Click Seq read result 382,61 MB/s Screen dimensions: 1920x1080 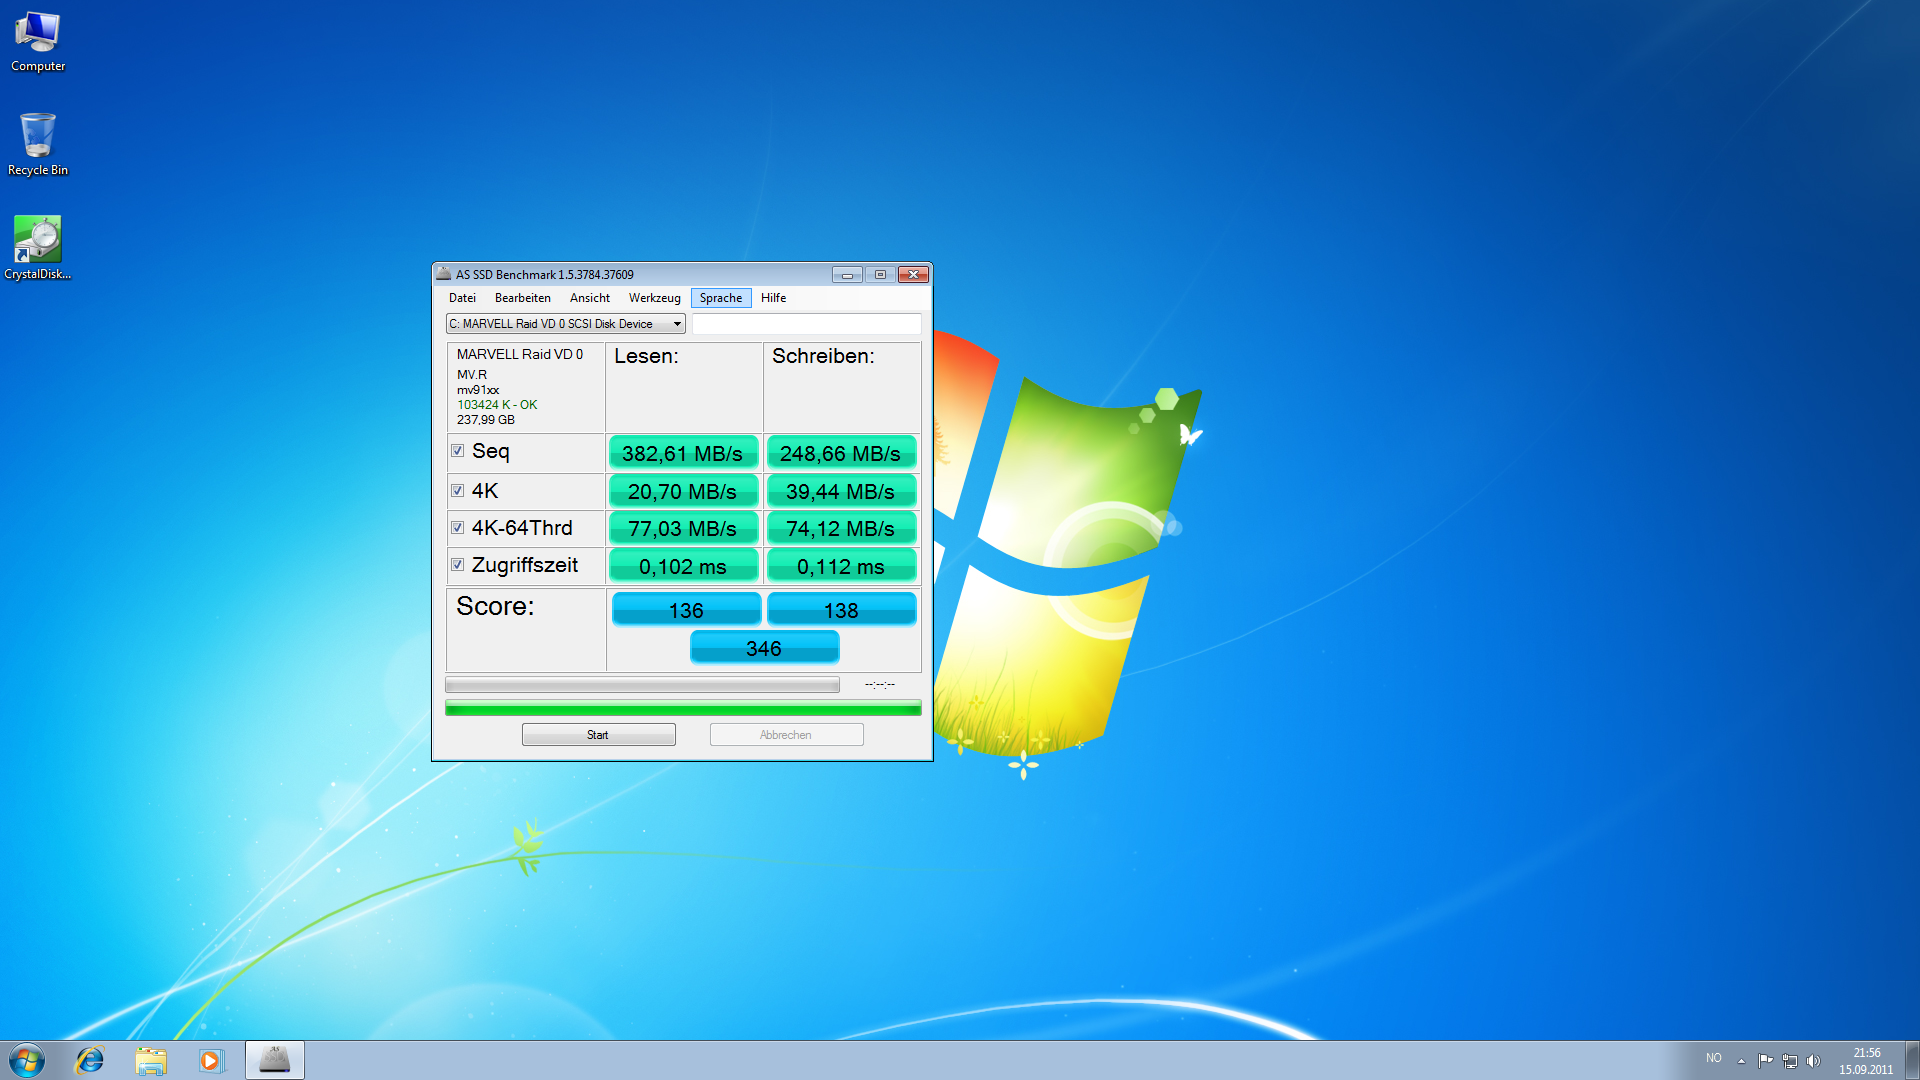(x=683, y=453)
